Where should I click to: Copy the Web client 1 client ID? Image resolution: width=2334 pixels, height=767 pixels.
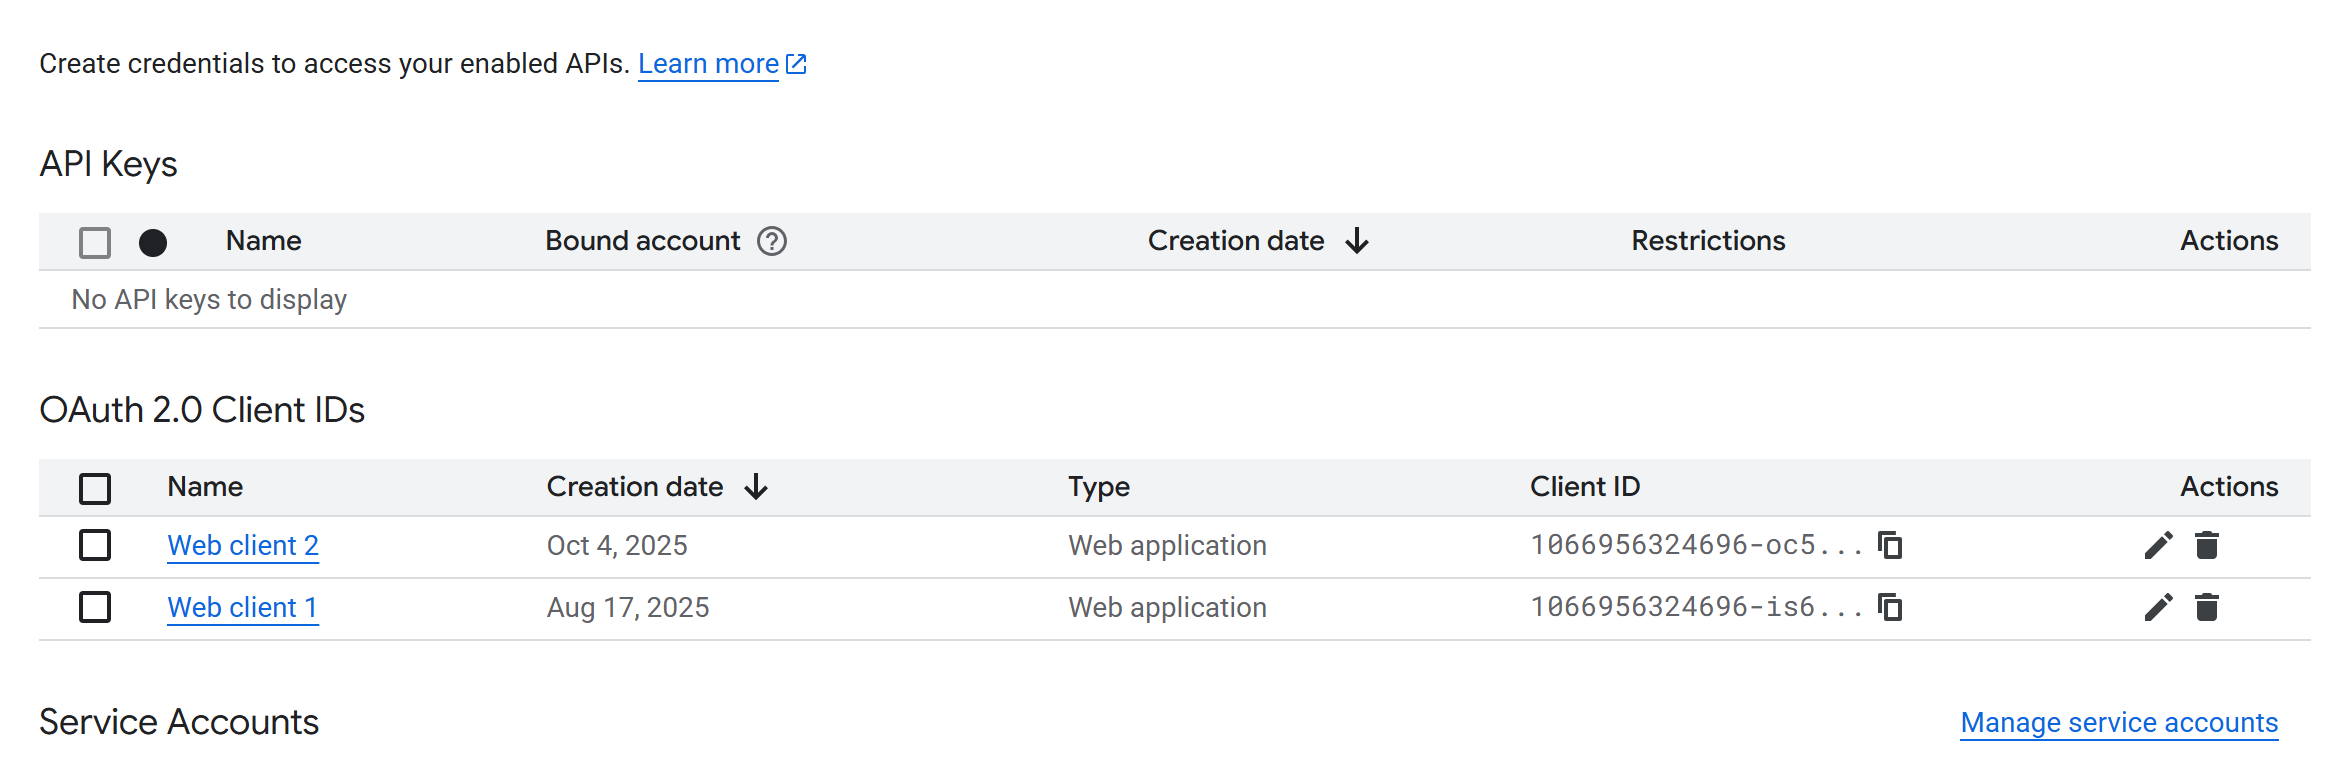click(x=1890, y=607)
